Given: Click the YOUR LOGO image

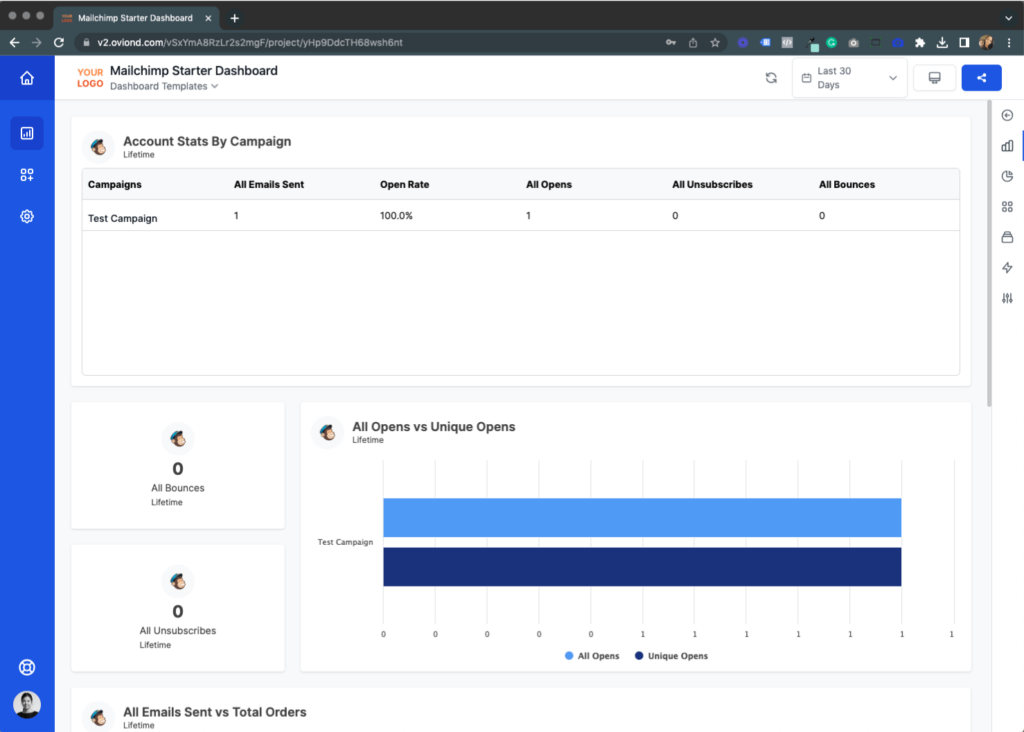Looking at the screenshot, I should [90, 78].
